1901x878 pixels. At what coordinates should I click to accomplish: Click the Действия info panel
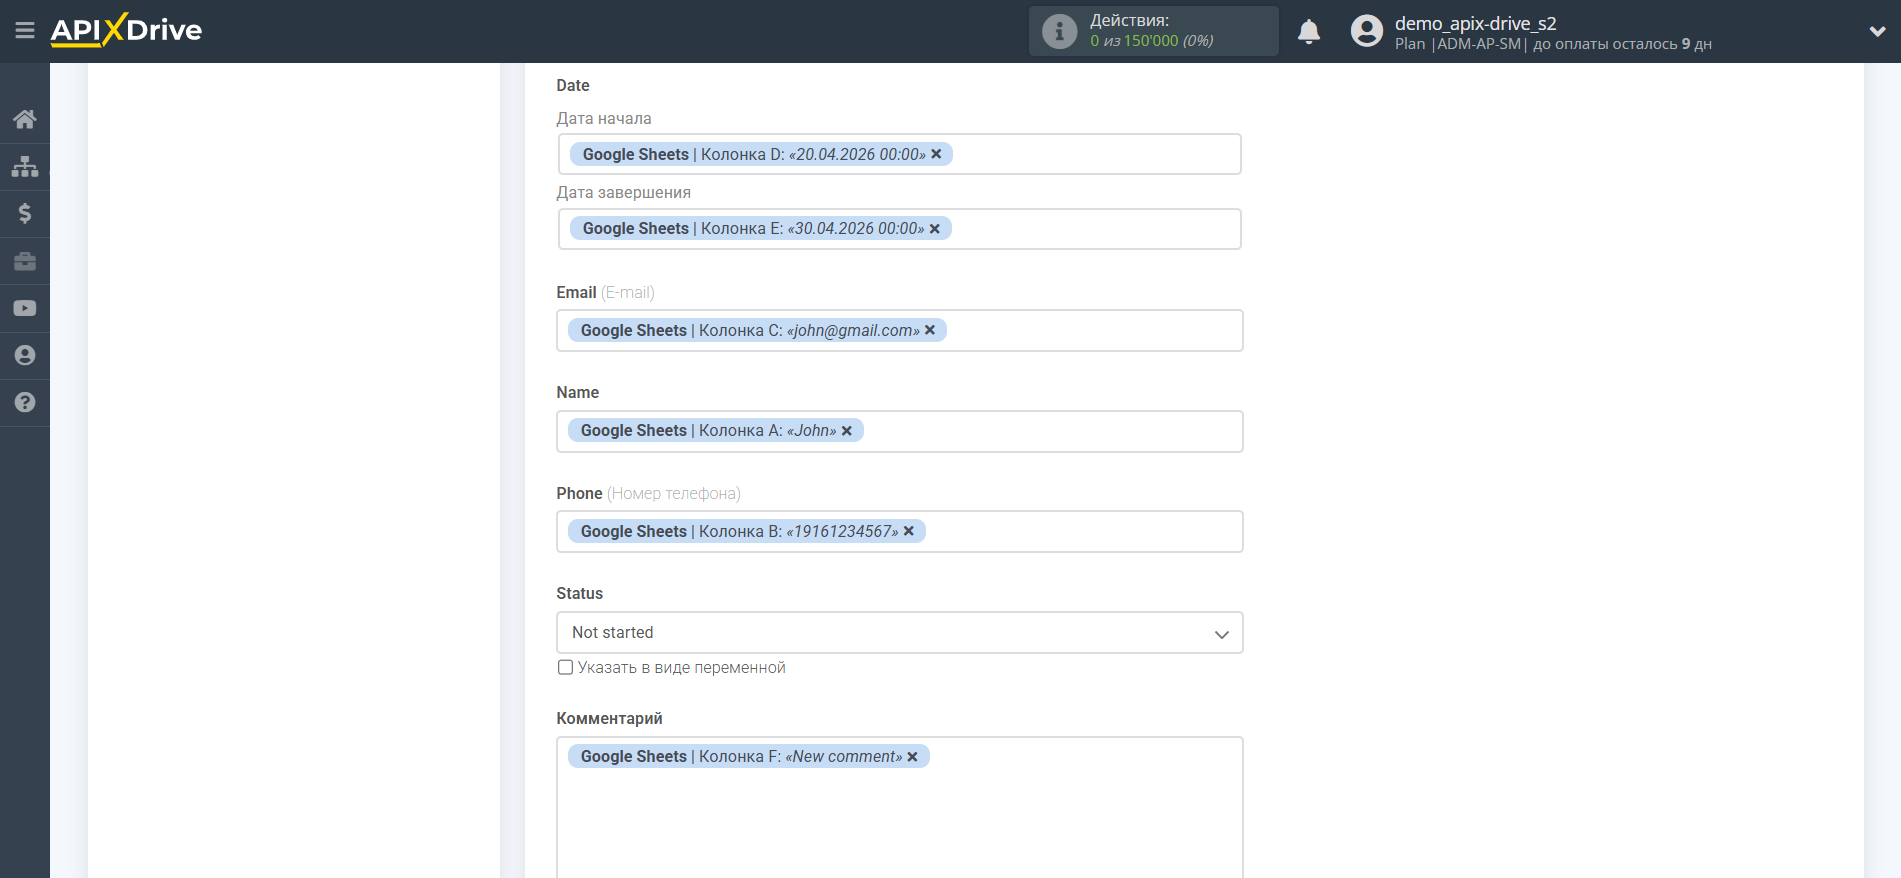(x=1153, y=31)
